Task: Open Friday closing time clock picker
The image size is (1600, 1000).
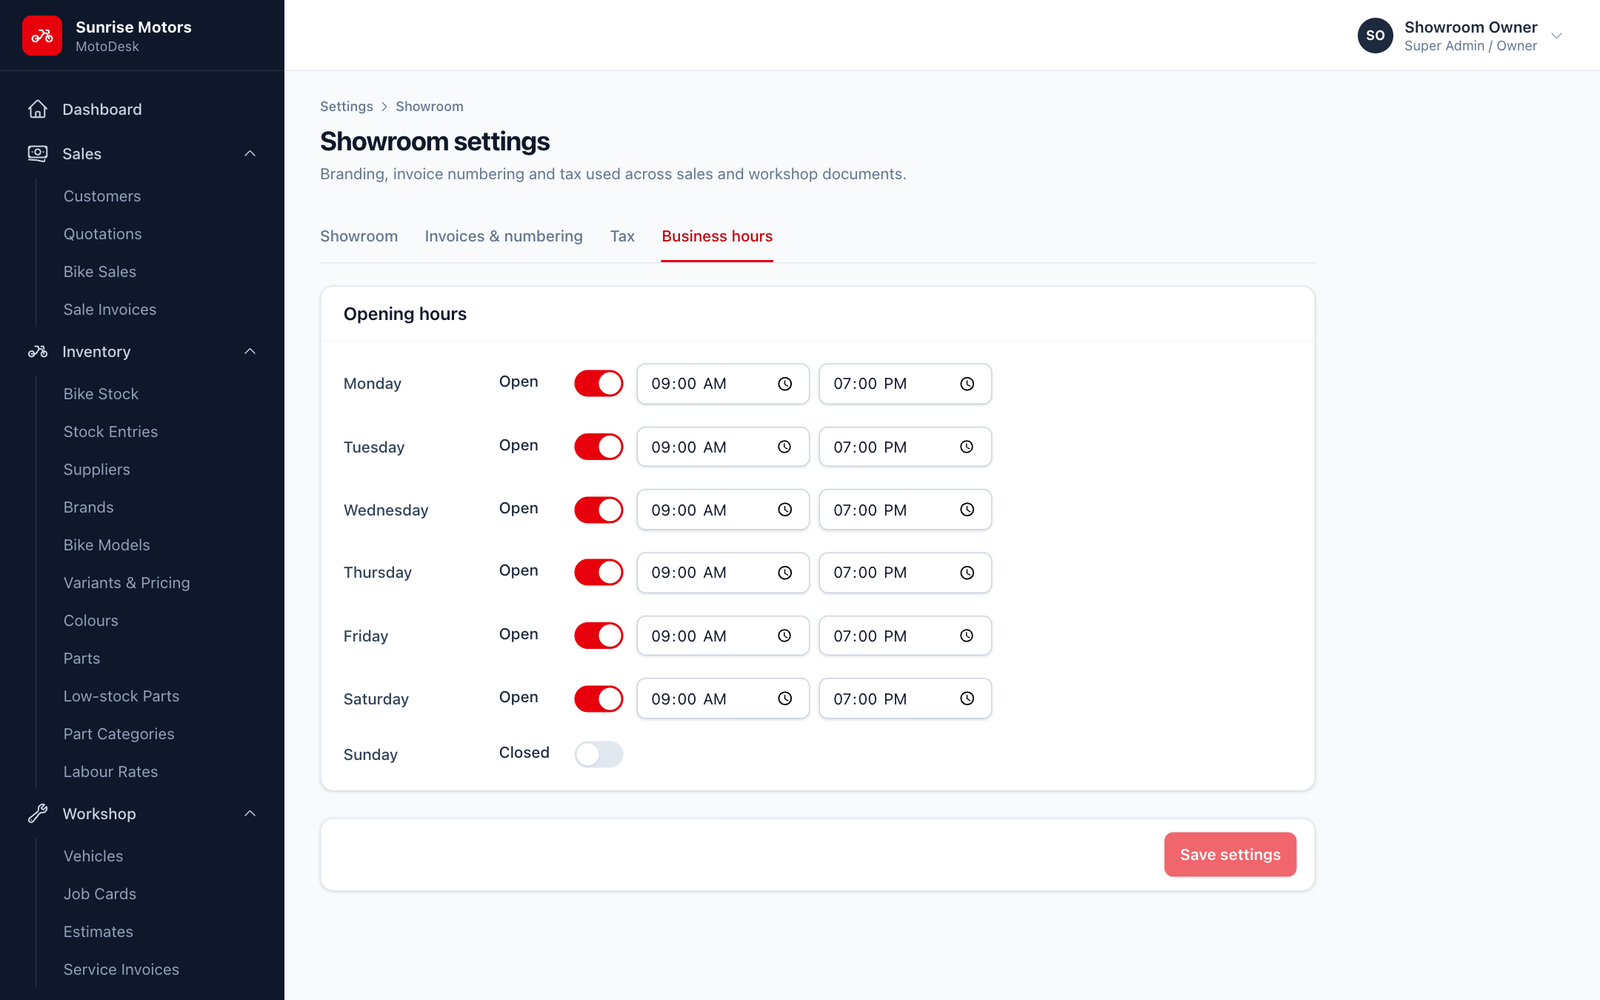Action: click(x=967, y=636)
